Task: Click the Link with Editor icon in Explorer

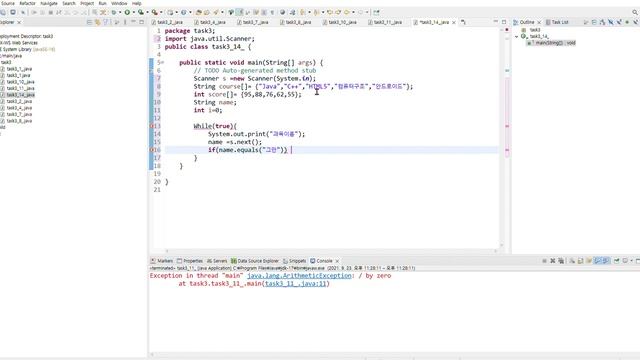Action: click(x=98, y=22)
